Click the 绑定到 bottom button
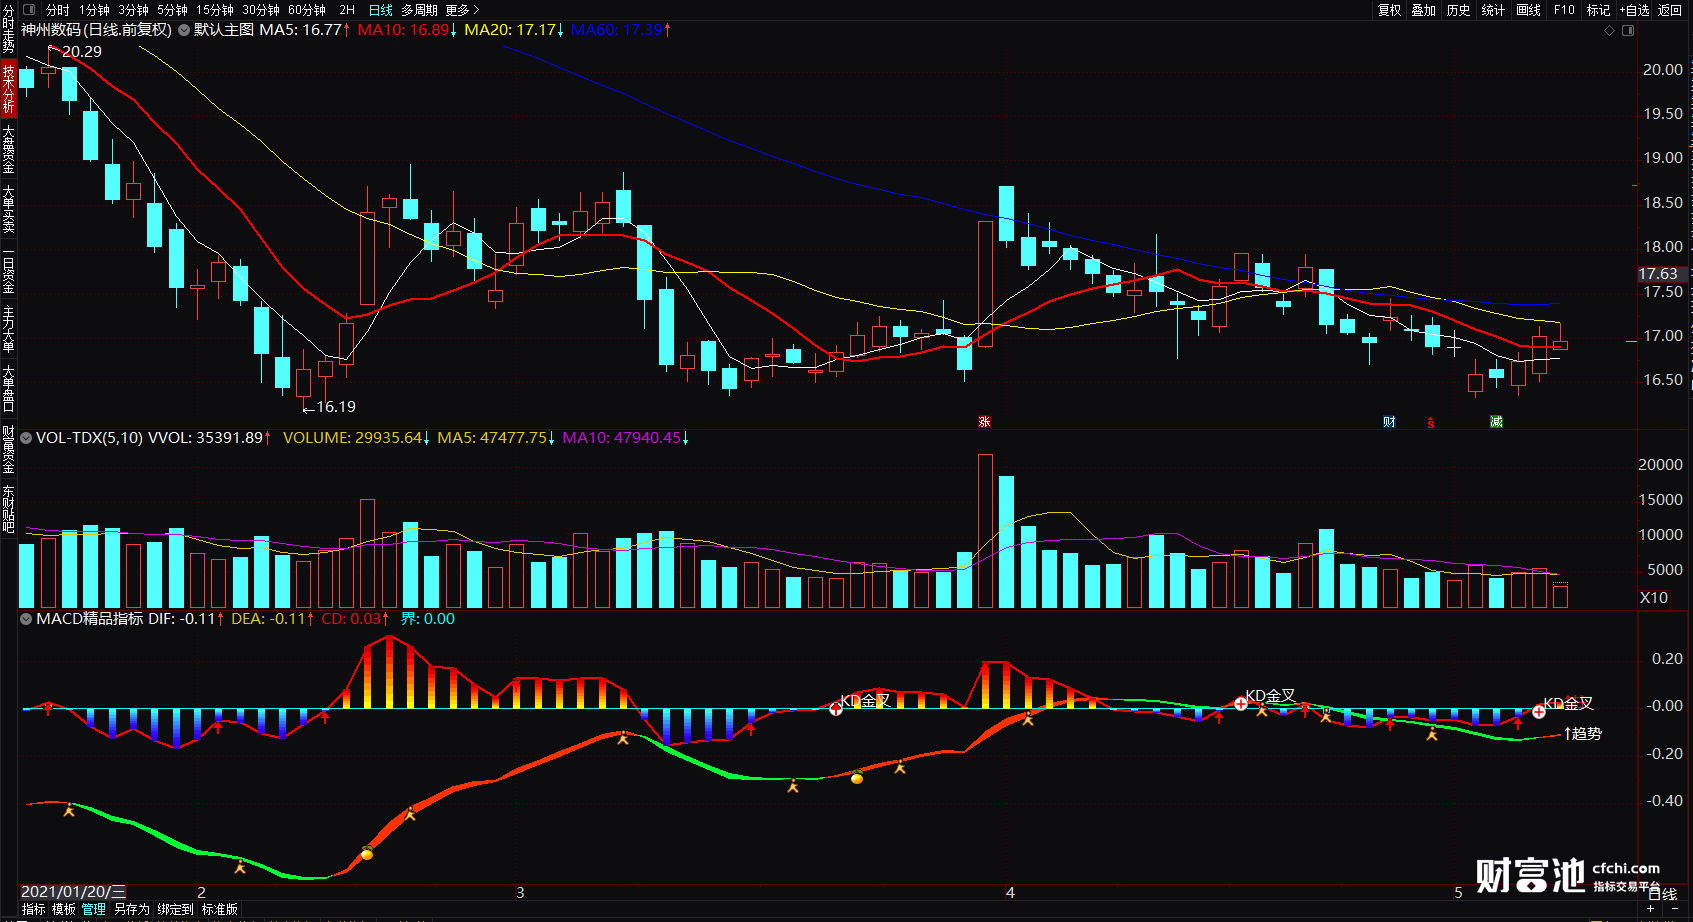 (x=175, y=909)
